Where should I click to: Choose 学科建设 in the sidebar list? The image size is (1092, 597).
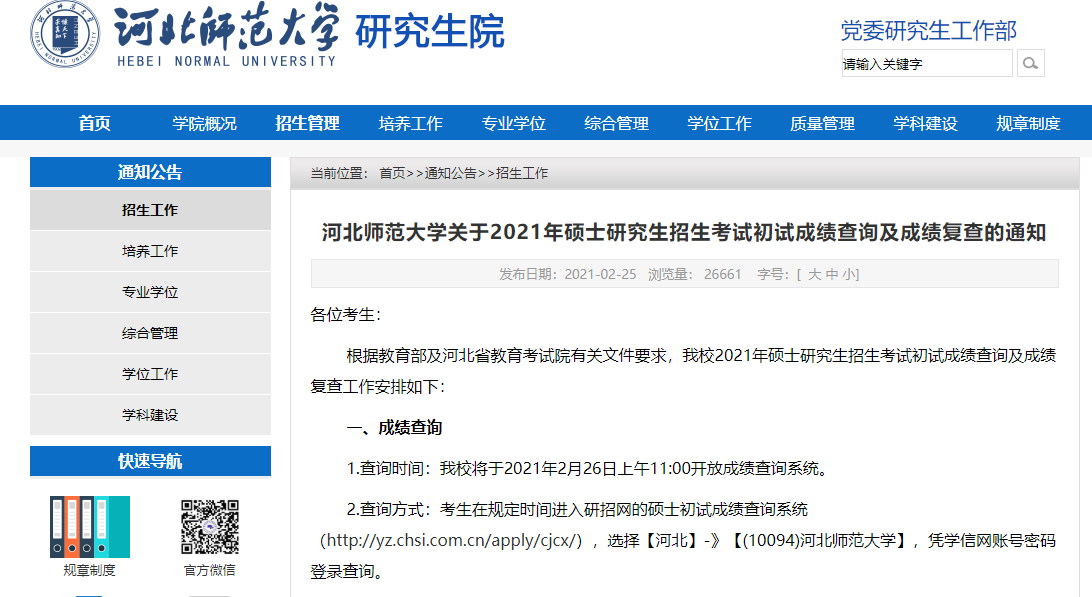[150, 415]
